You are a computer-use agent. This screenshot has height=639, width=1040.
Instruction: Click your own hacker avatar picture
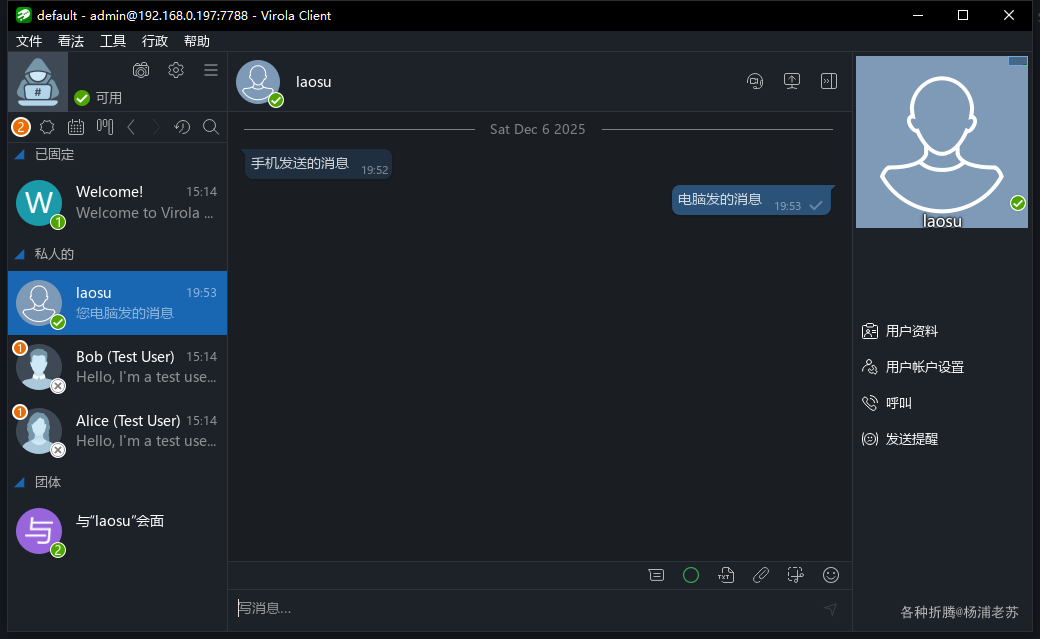(x=38, y=82)
